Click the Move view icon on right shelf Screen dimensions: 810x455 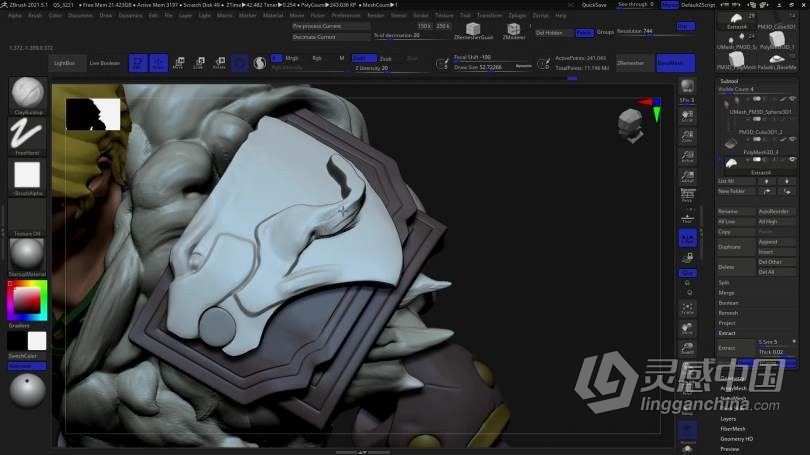(688, 328)
